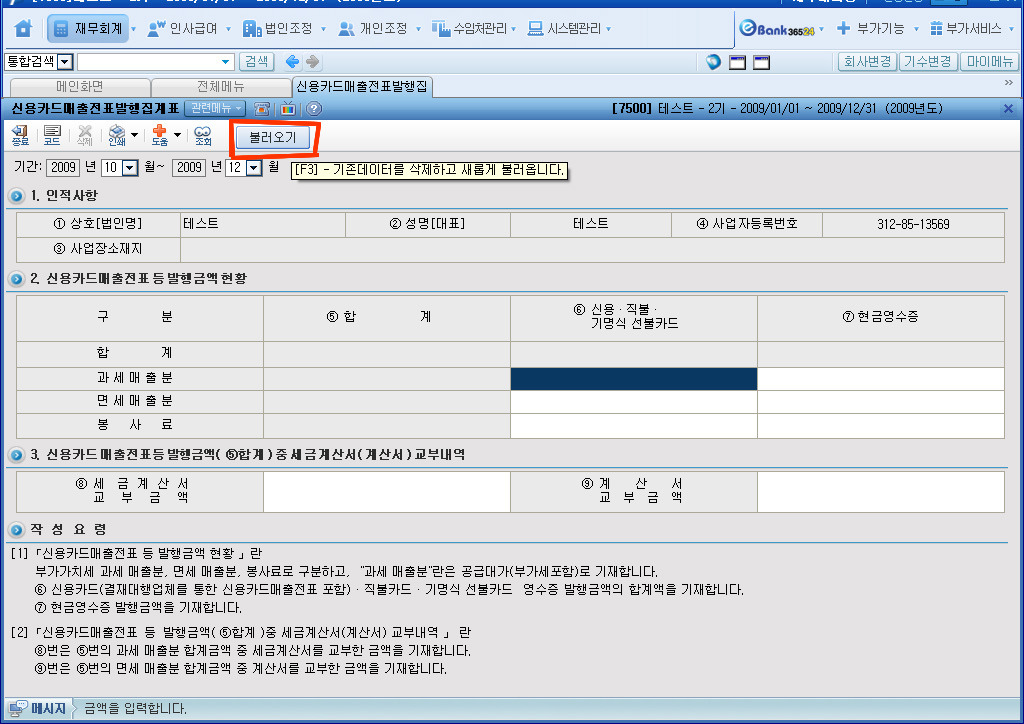This screenshot has width=1024, height=724.
Task: Click the end year field 2009
Action: (x=189, y=168)
